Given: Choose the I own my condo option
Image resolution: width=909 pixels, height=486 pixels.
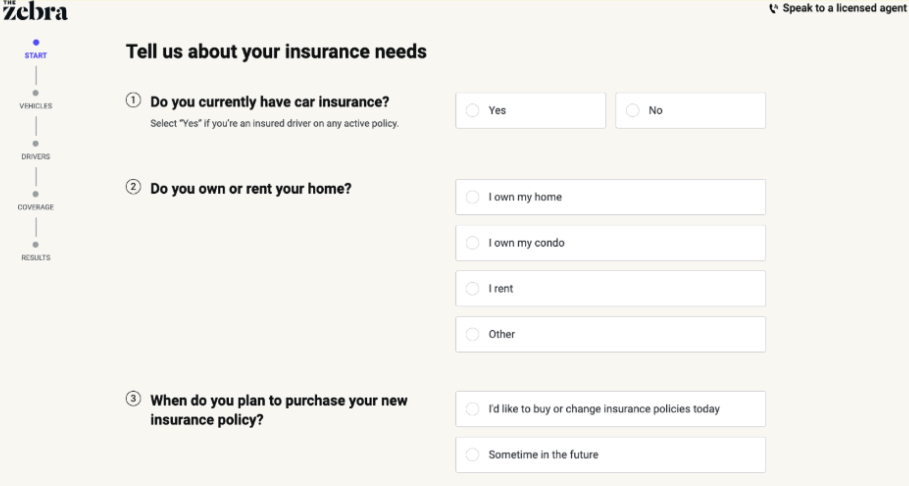Looking at the screenshot, I should (x=610, y=243).
